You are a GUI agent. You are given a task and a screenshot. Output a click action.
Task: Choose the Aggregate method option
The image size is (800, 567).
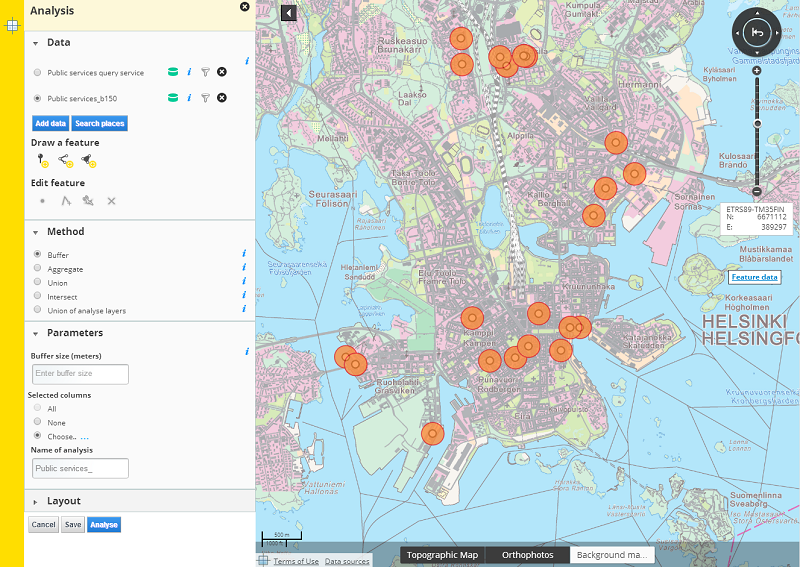click(x=38, y=269)
